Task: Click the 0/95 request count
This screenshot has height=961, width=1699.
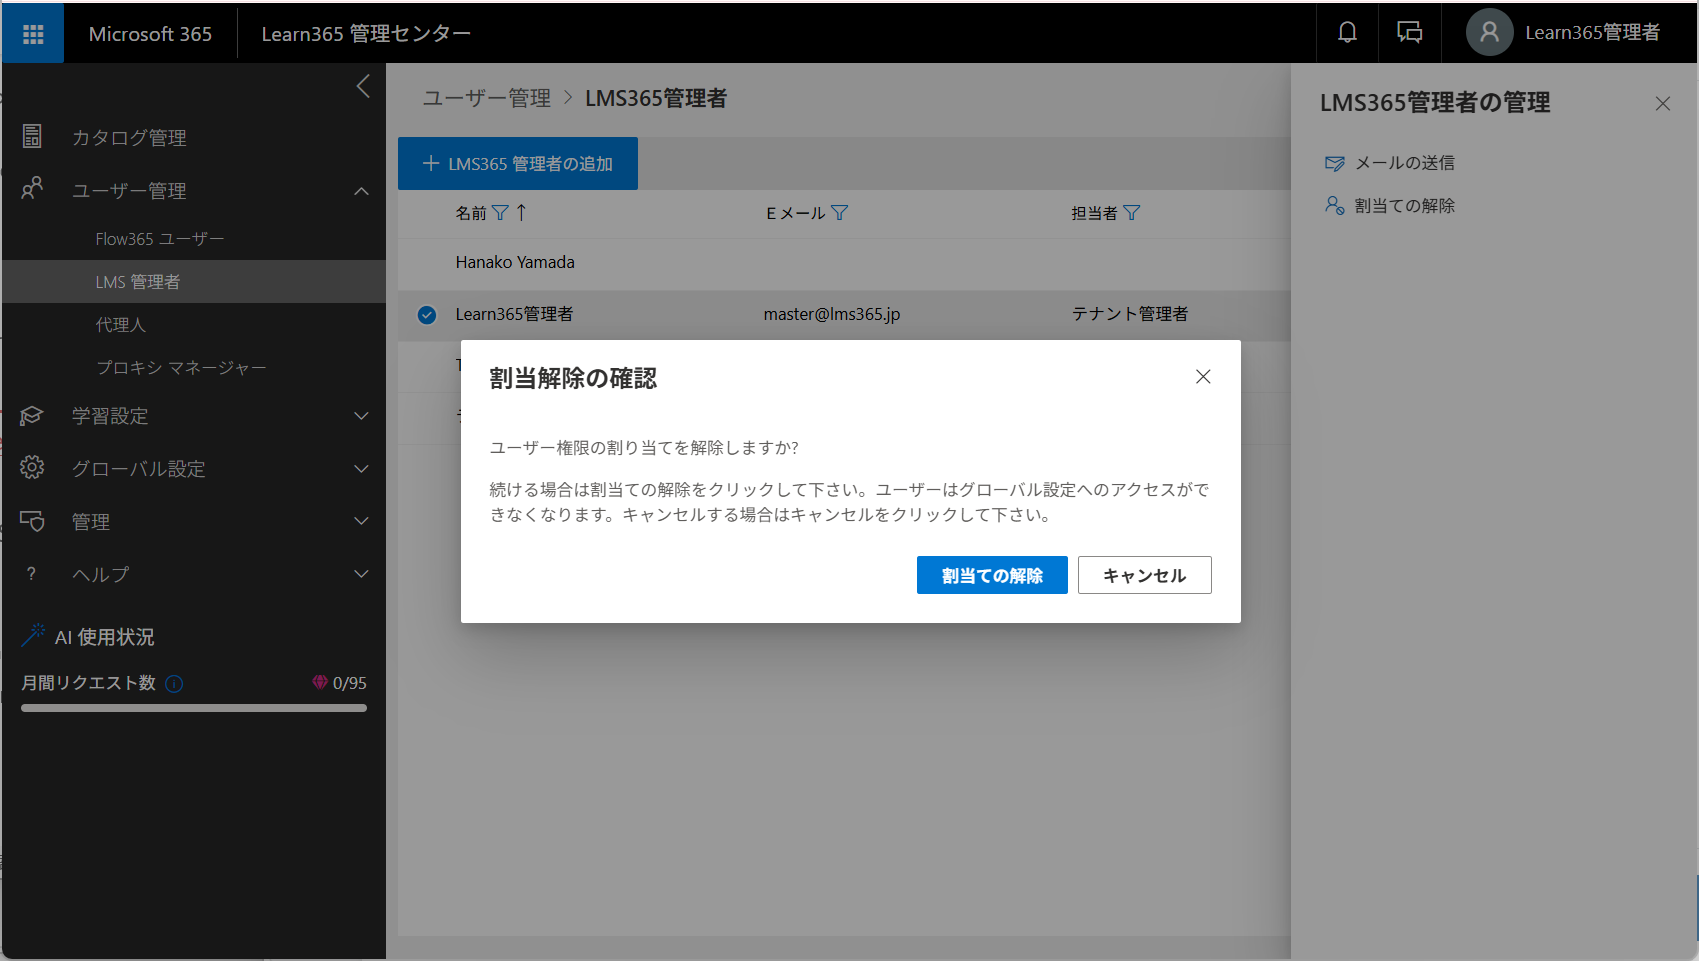Action: coord(349,683)
